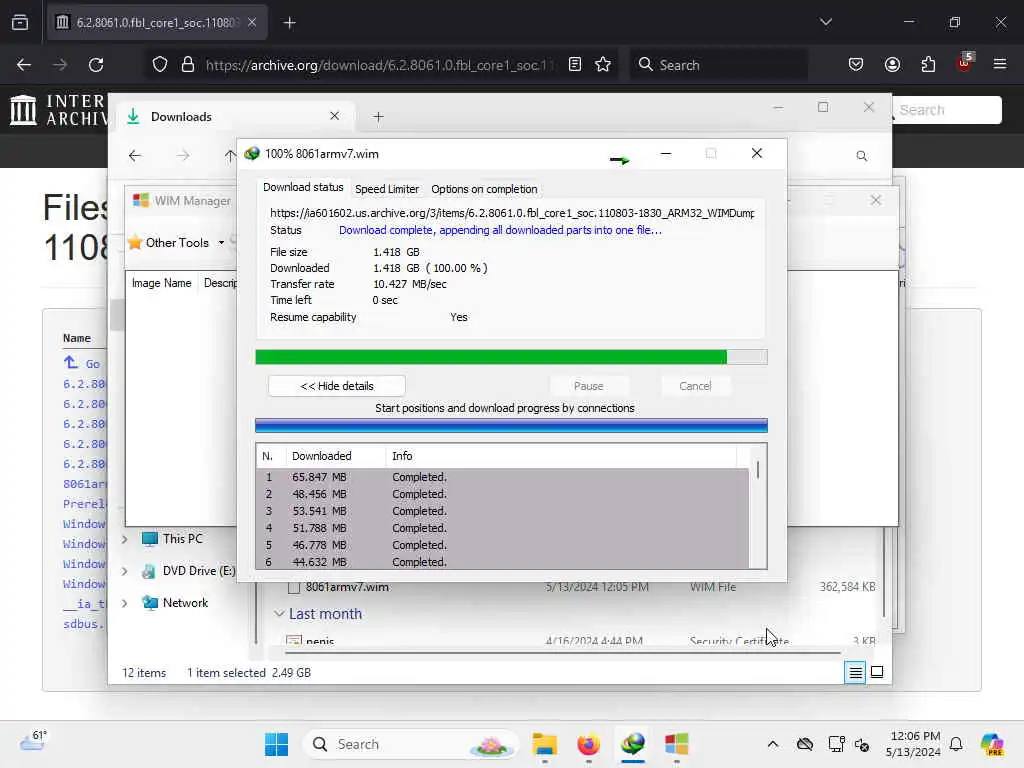This screenshot has height=768, width=1024.
Task: Click the uBlock Origin extension icon
Action: (x=964, y=63)
